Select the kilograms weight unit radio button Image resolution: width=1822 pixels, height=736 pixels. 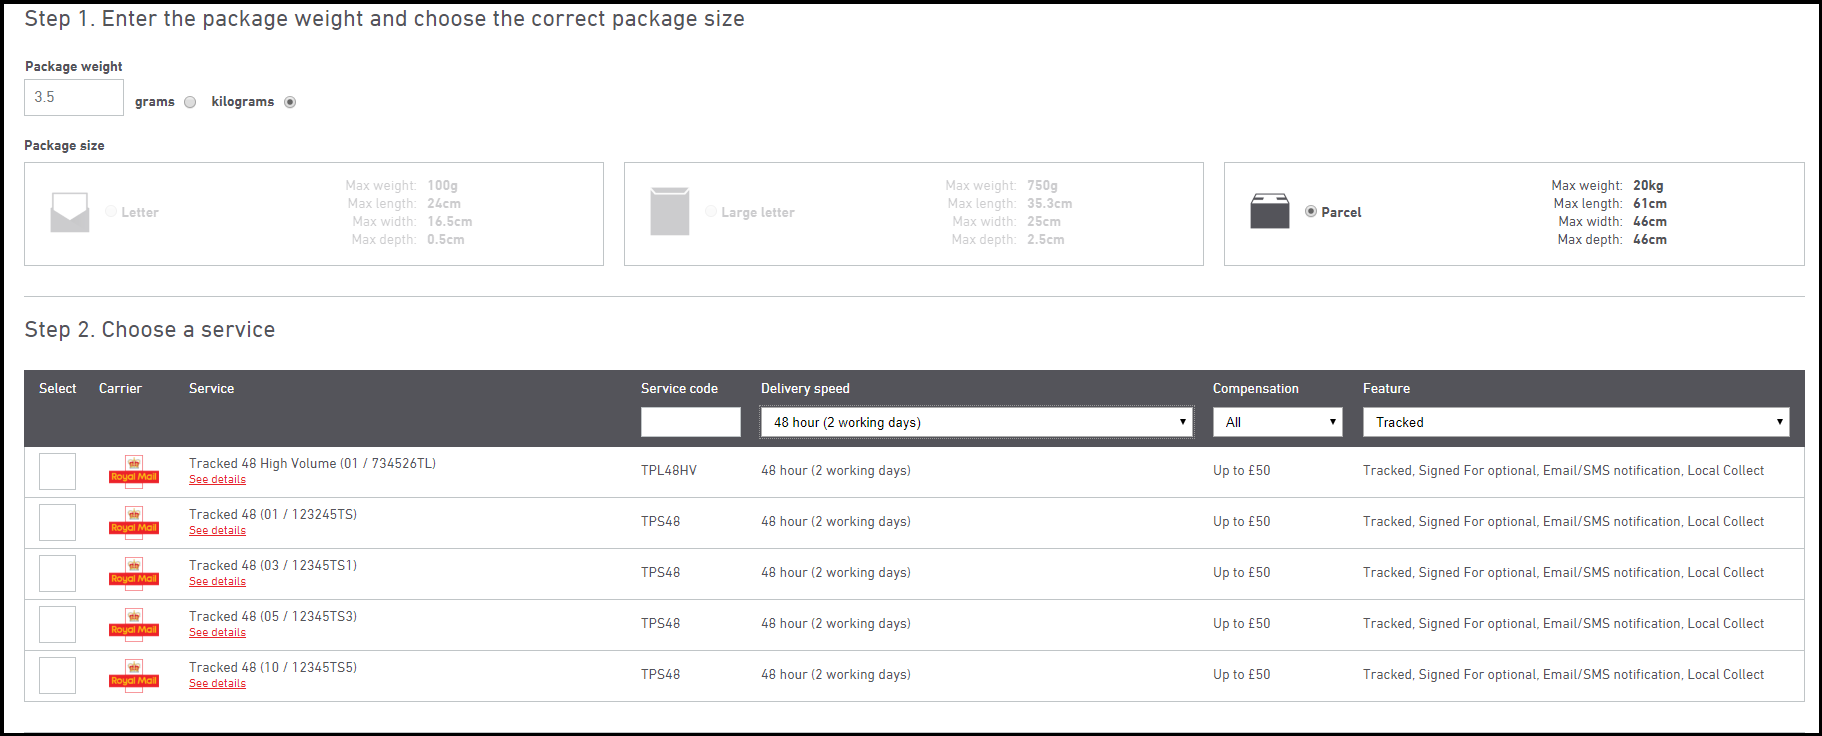pyautogui.click(x=290, y=102)
